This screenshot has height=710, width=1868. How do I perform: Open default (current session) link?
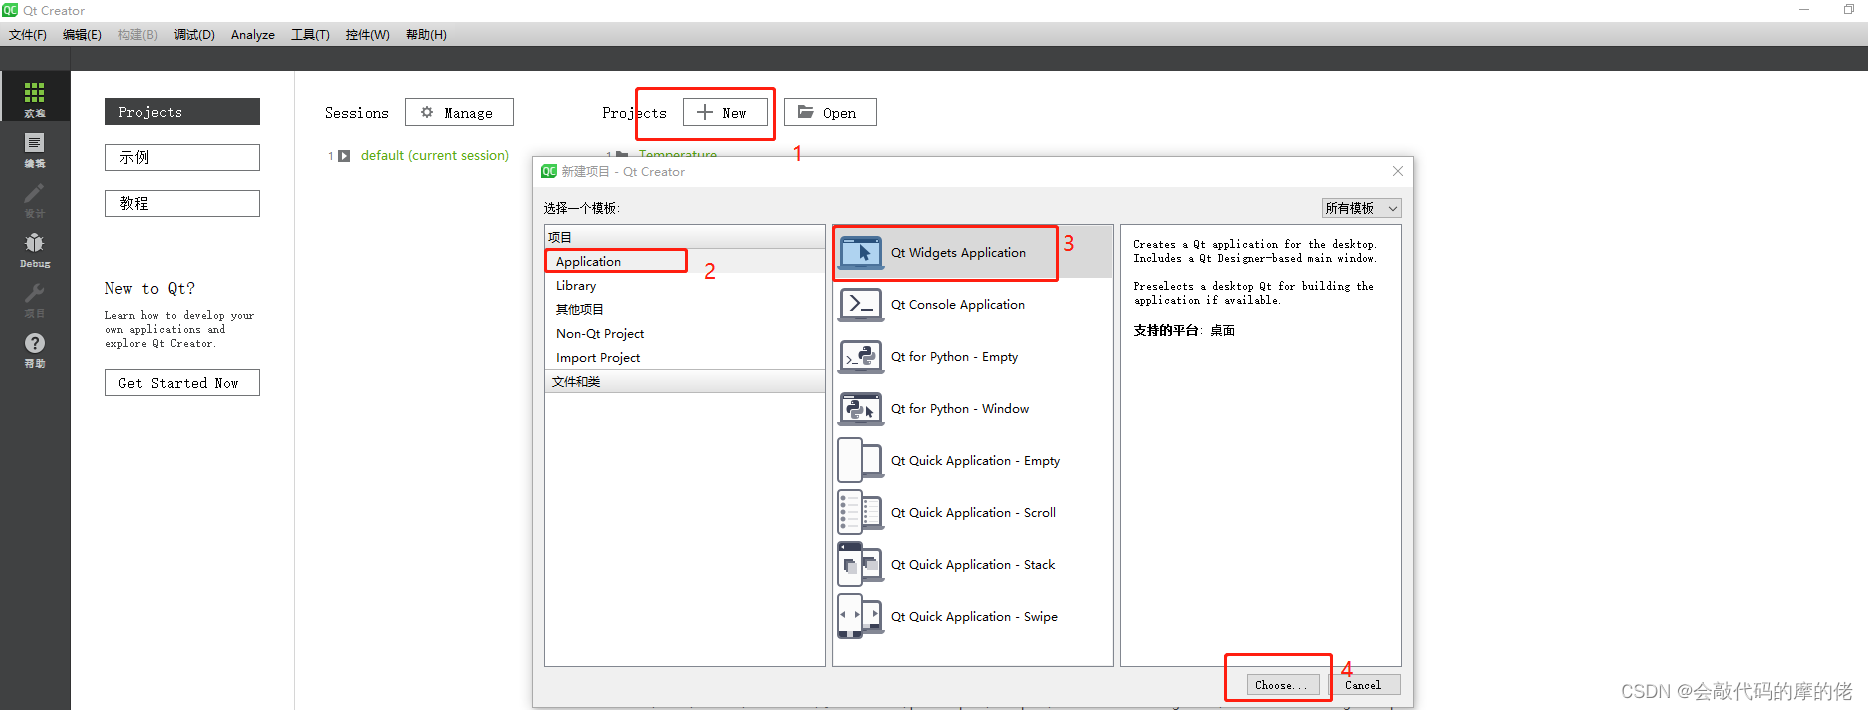click(x=435, y=156)
